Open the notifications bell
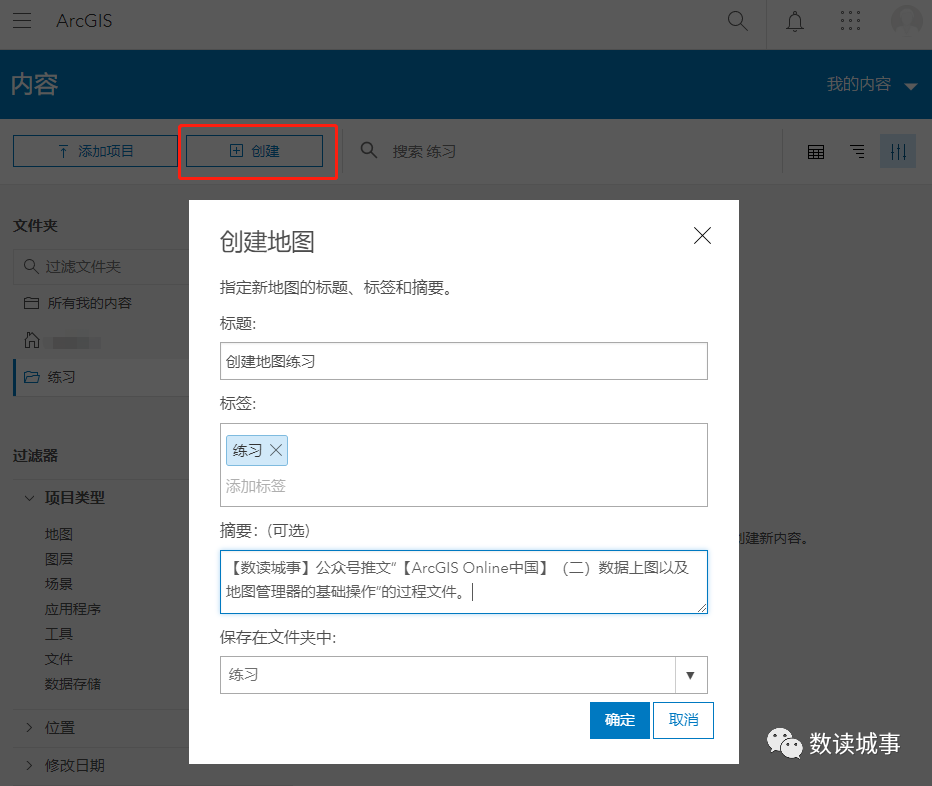The width and height of the screenshot is (932, 786). coord(795,21)
